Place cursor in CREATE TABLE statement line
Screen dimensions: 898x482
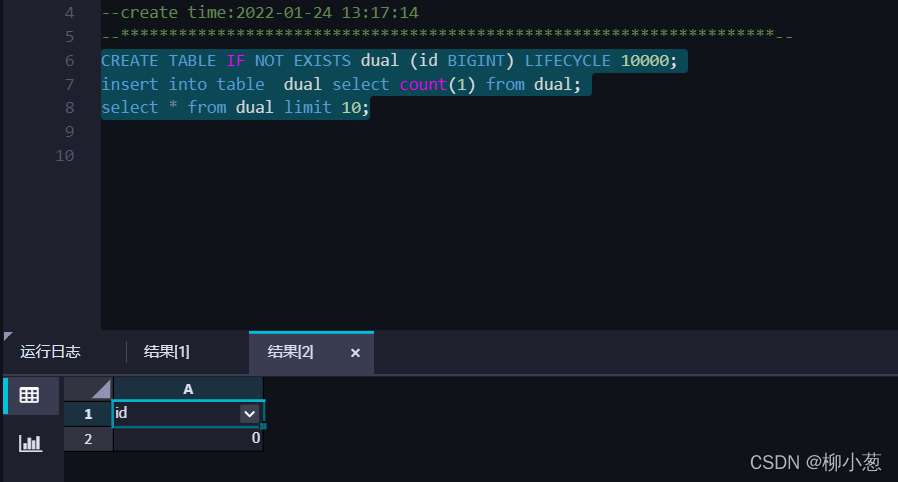[x=389, y=61]
